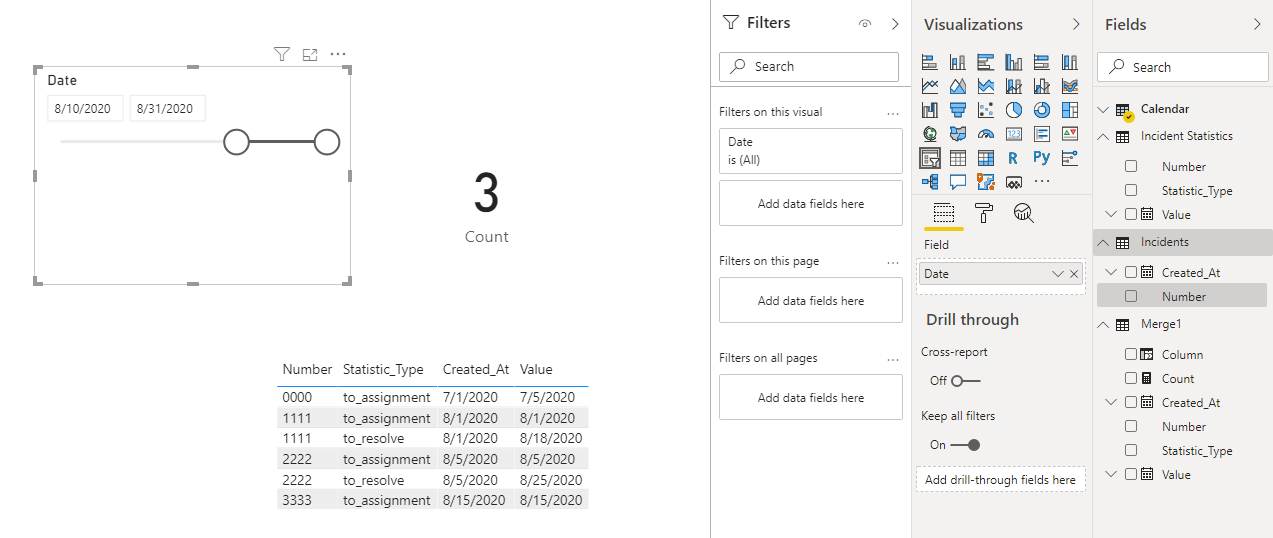This screenshot has height=538, width=1273.
Task: Select the Card 123 visual
Action: [1014, 133]
